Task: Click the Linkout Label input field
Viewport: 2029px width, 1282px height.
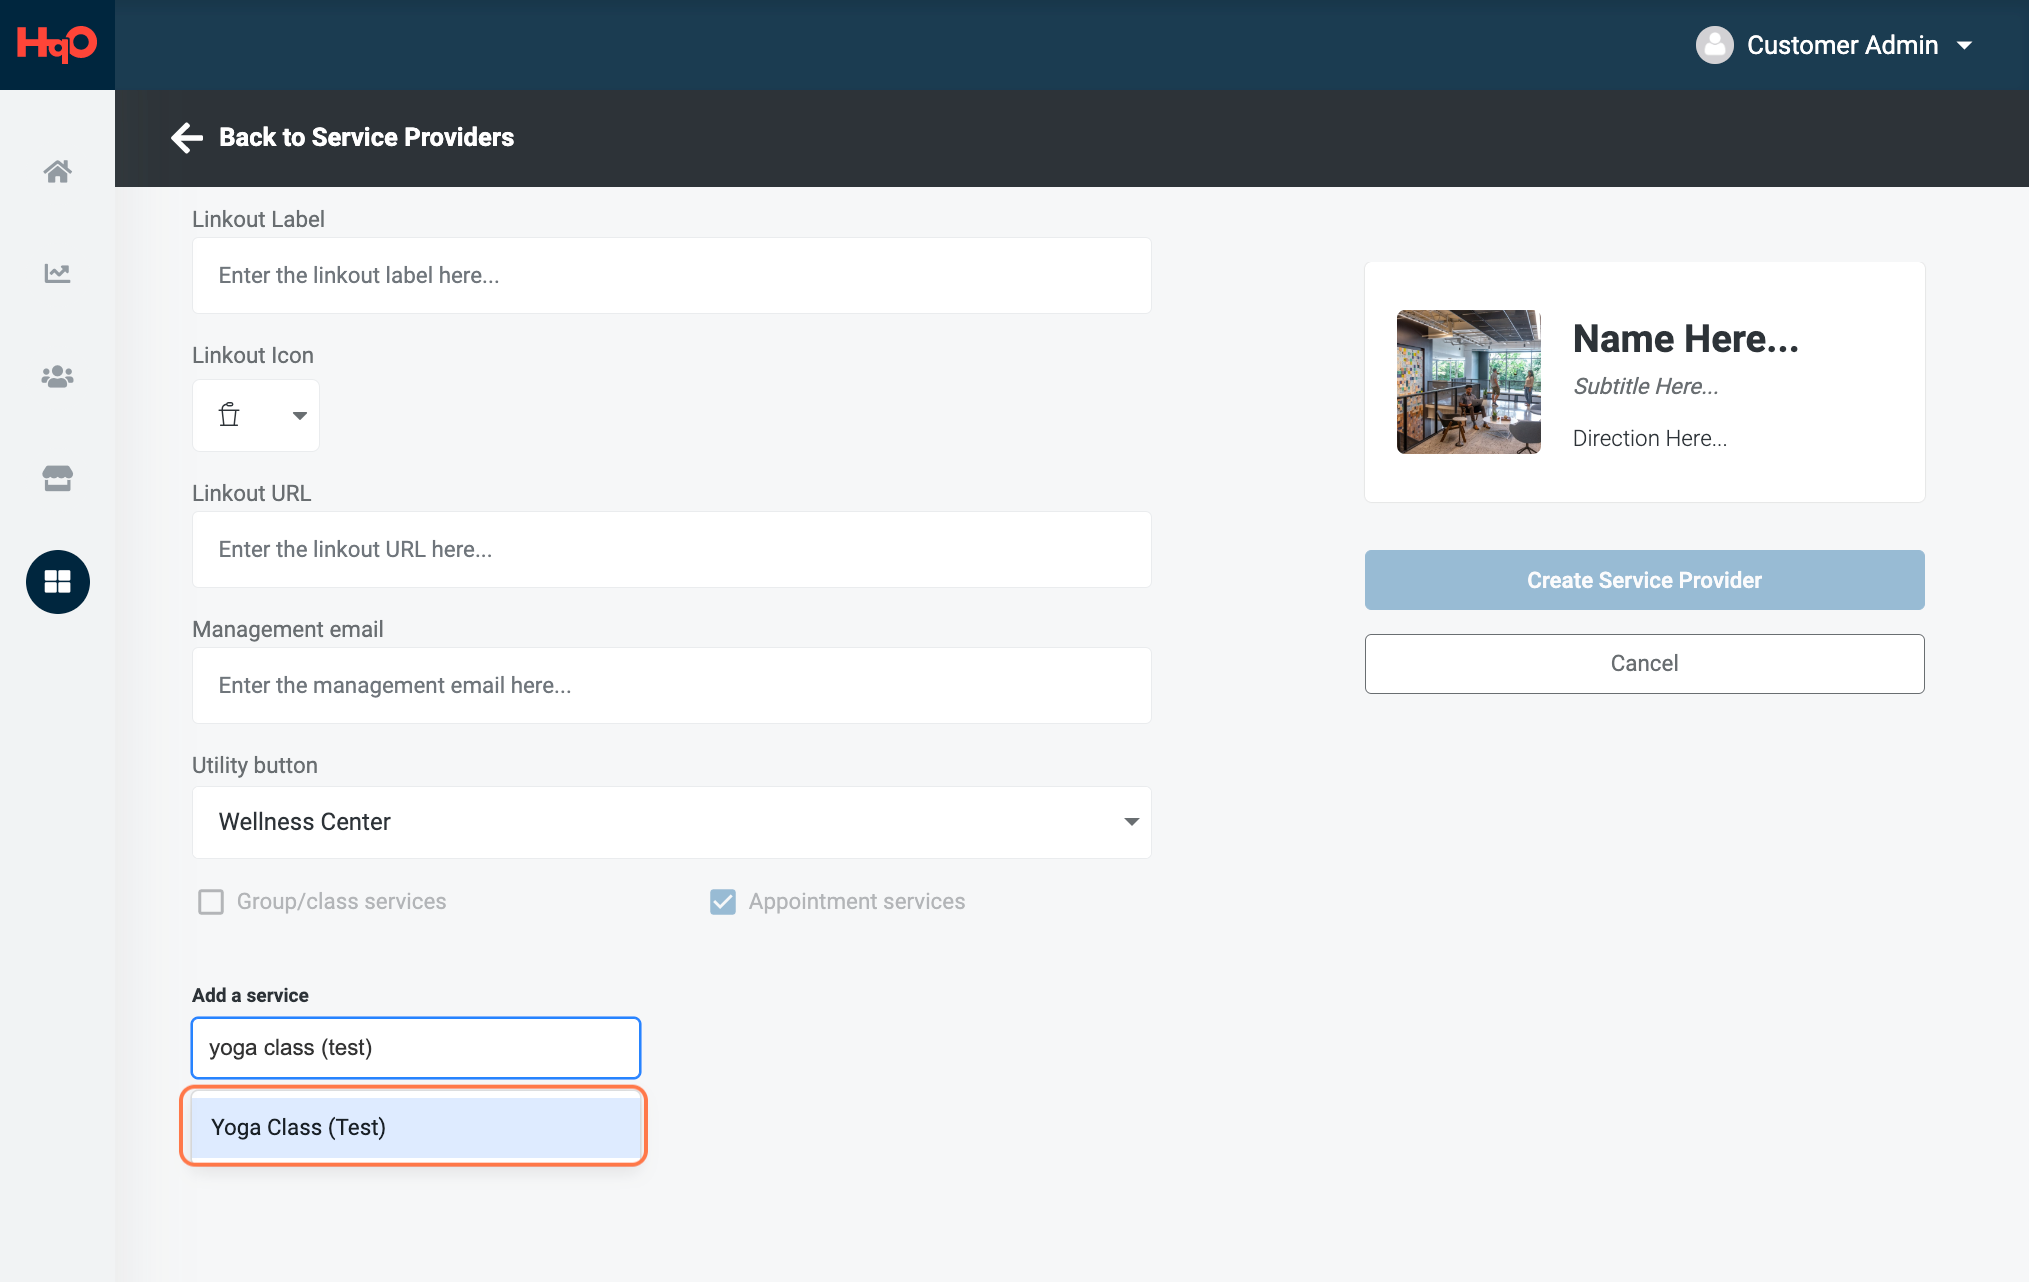Action: click(672, 275)
